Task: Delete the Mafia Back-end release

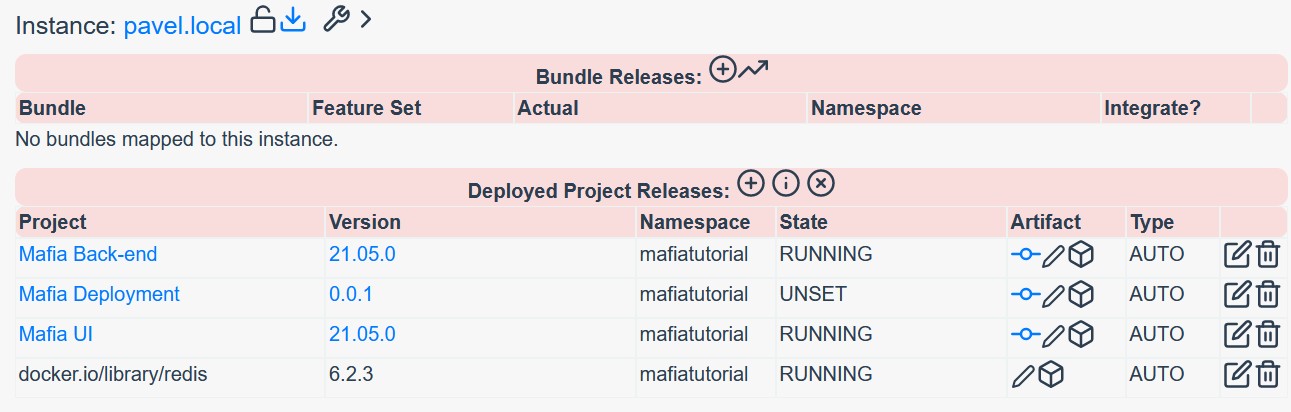Action: 1268,255
